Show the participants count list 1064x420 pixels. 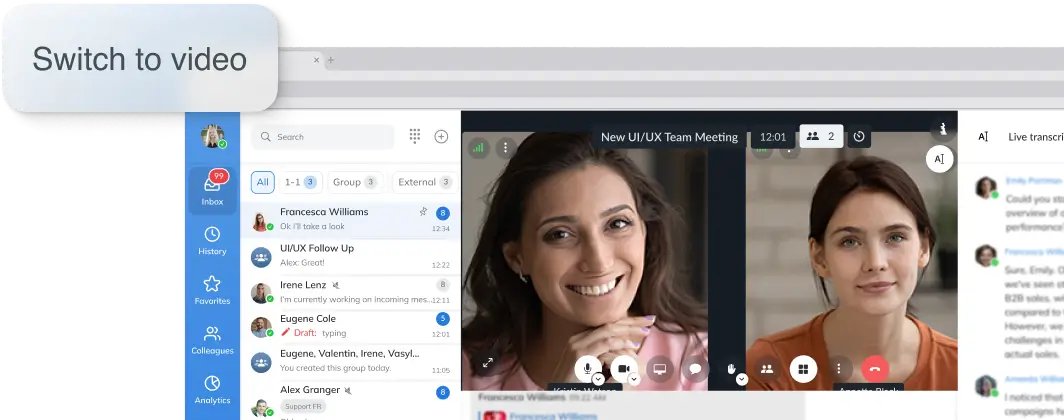click(821, 137)
